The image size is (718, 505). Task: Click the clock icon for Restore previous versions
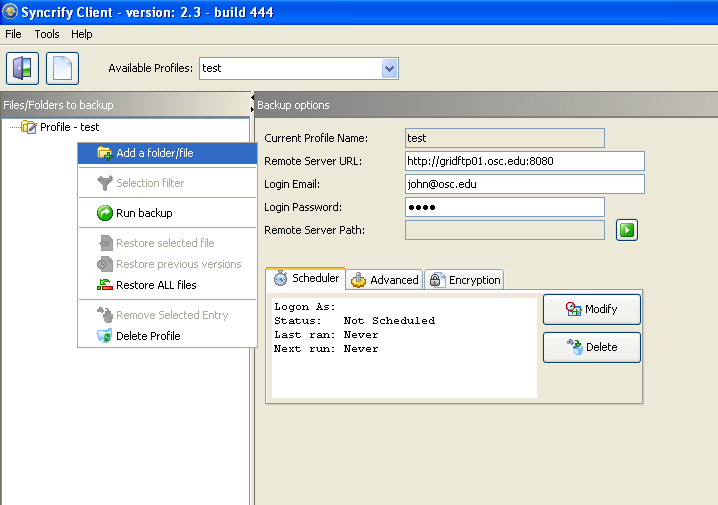point(104,264)
